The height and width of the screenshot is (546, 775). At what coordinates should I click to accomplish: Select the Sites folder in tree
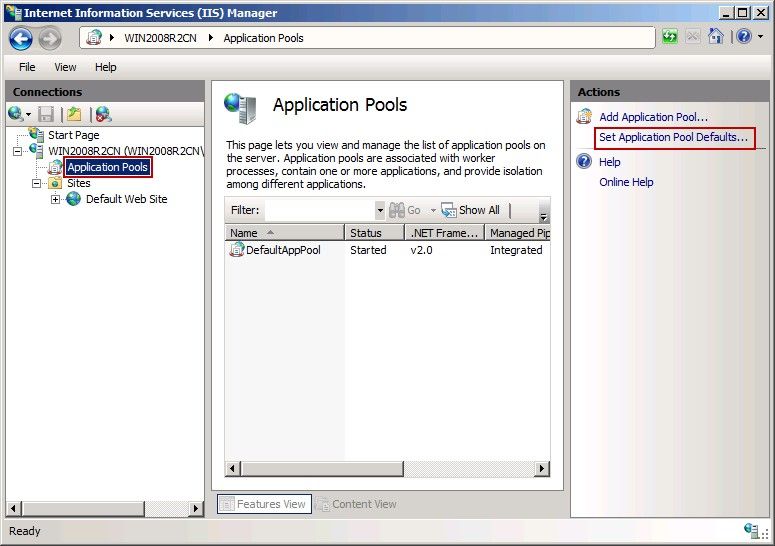pos(79,183)
